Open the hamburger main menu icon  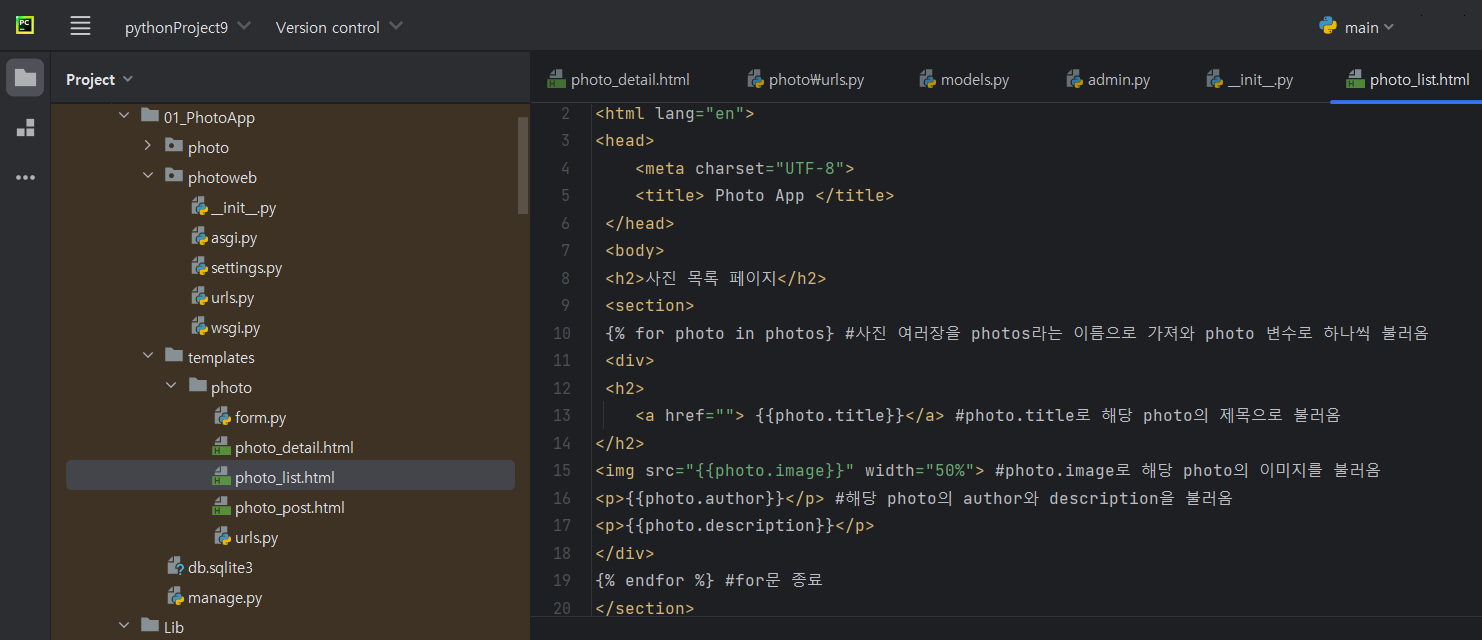pos(80,27)
